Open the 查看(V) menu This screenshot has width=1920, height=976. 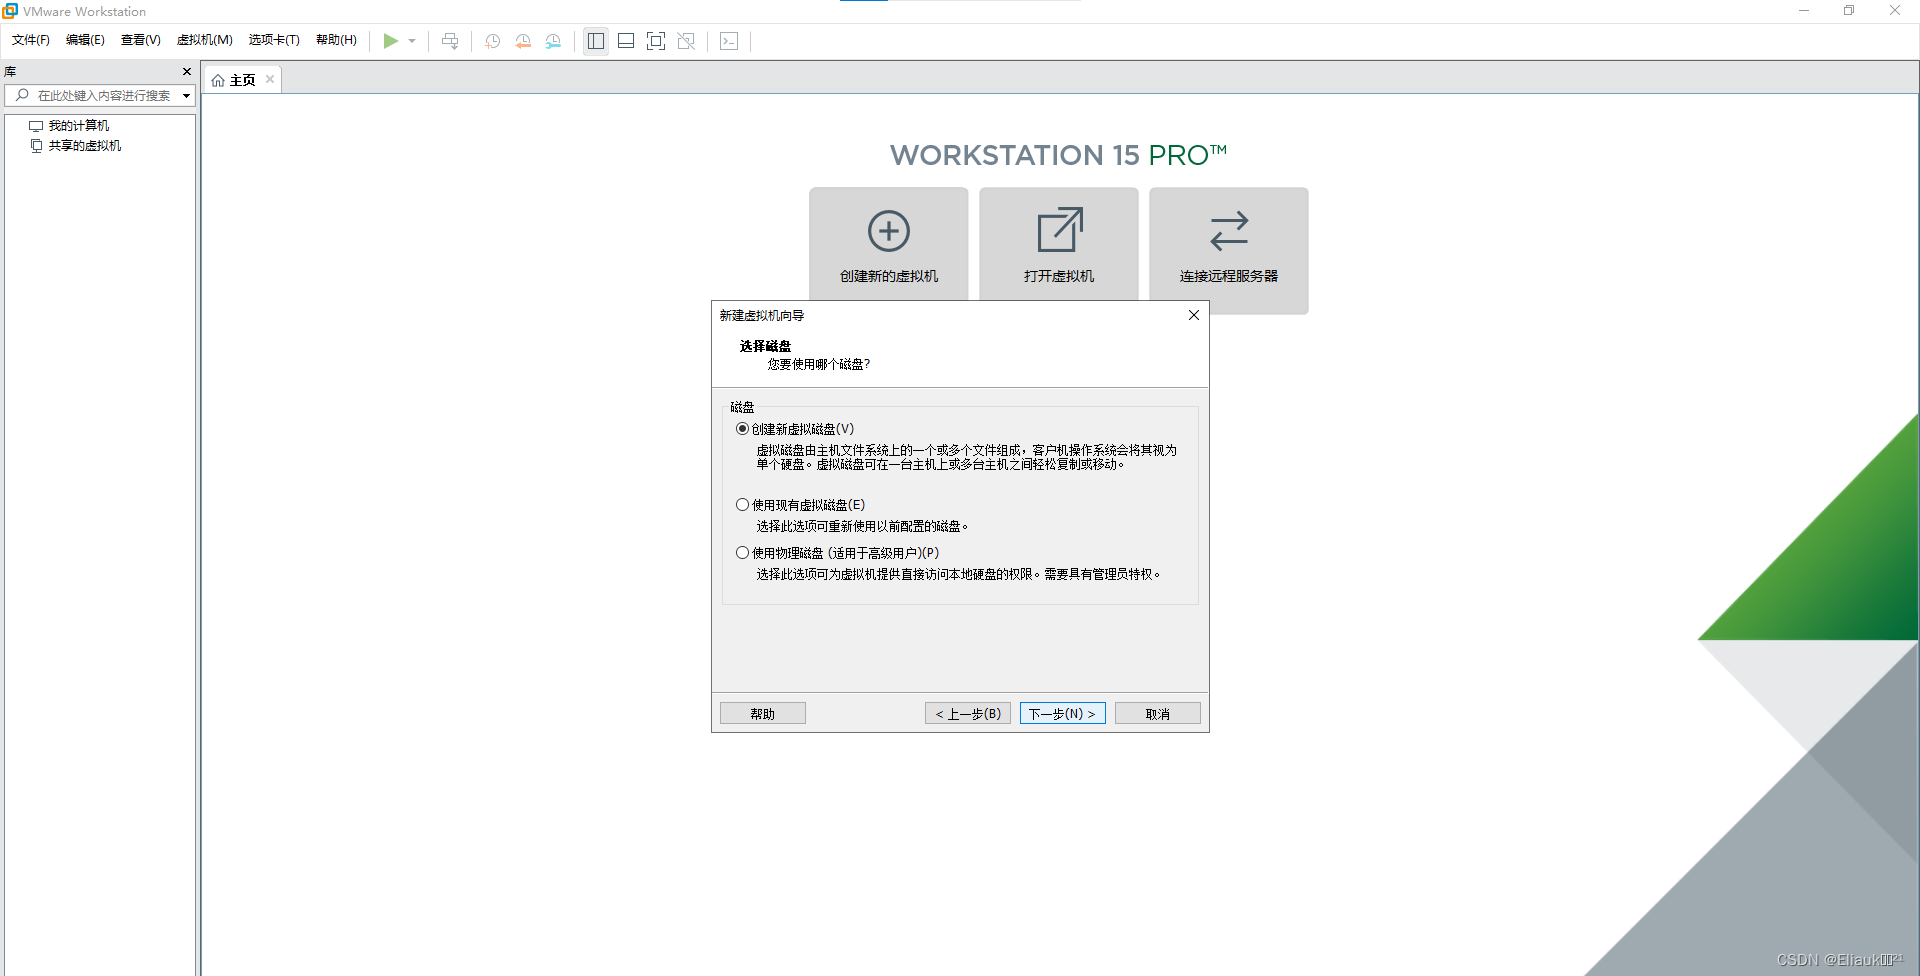coord(141,40)
